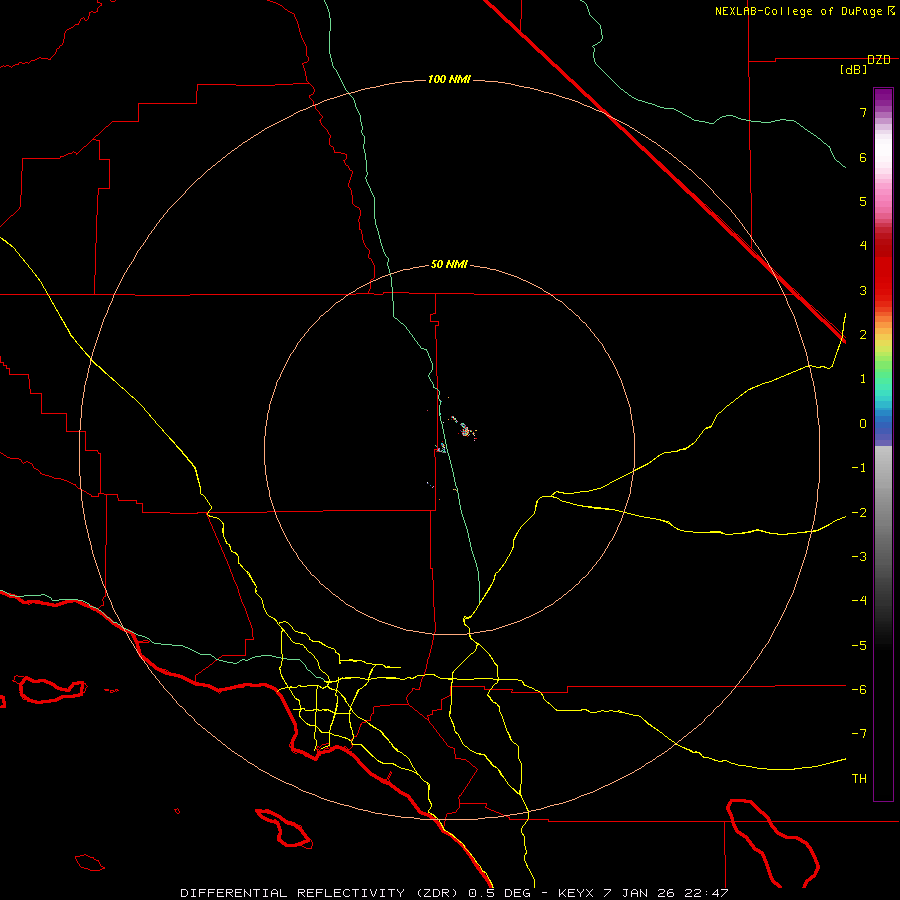This screenshot has width=900, height=900.
Task: Select the purple top of color scale
Action: (883, 95)
